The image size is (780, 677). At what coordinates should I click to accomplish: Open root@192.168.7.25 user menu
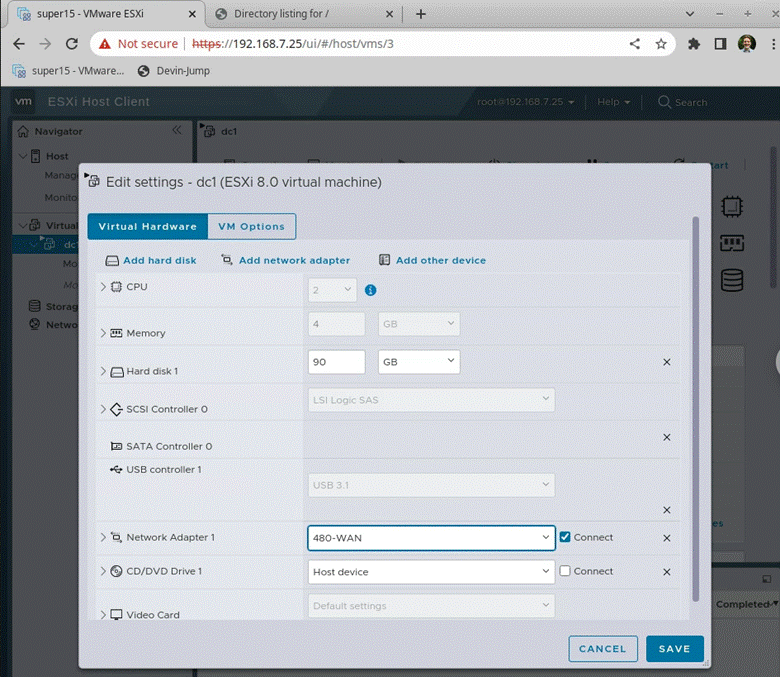click(x=525, y=102)
